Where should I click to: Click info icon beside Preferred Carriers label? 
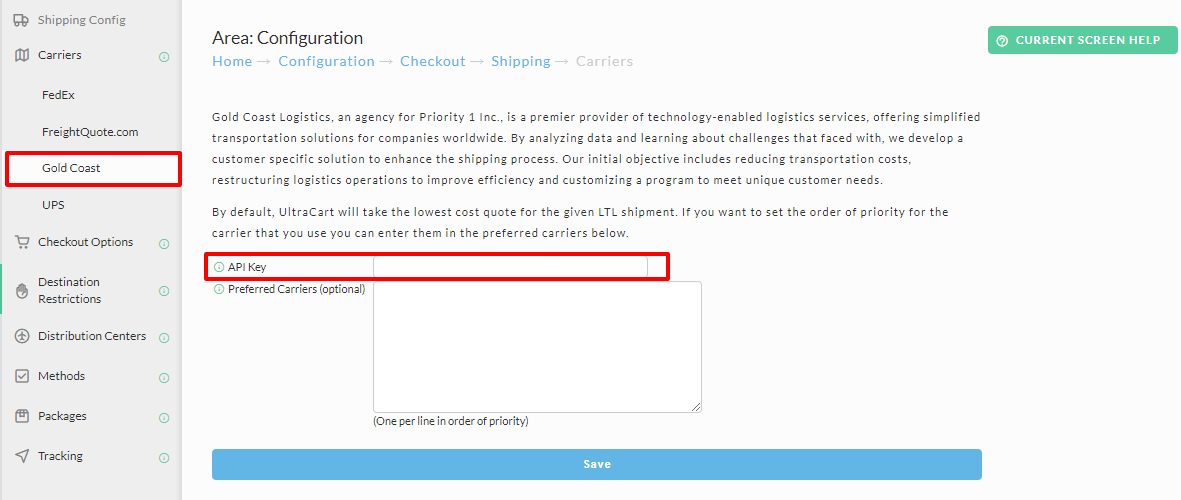219,289
